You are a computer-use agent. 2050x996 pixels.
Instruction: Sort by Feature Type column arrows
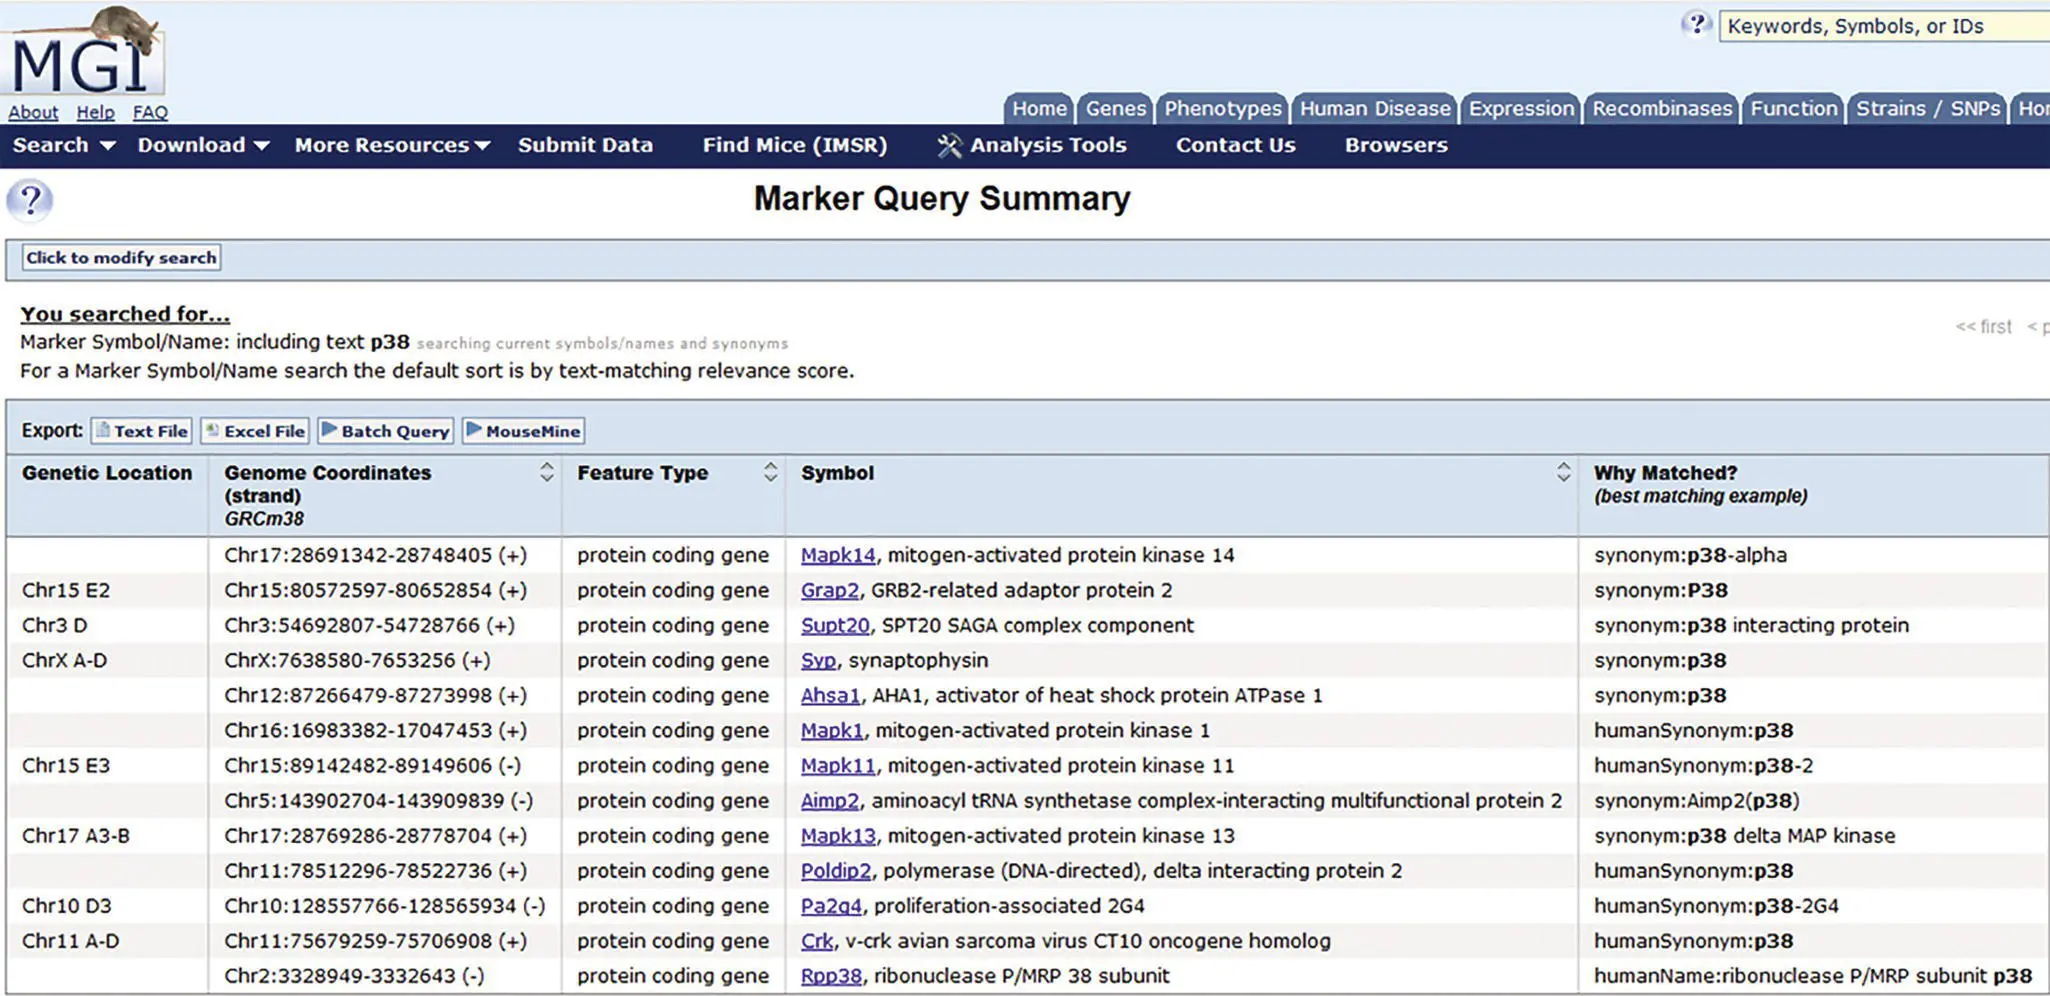tap(770, 472)
